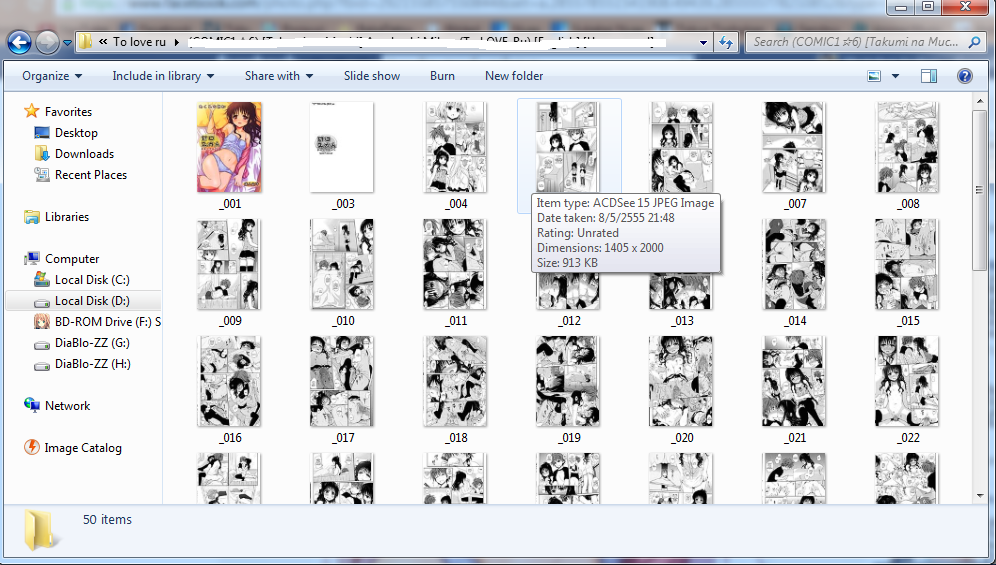
Task: Open the DiaBlo-ZZ (H:) drive
Action: [x=93, y=363]
